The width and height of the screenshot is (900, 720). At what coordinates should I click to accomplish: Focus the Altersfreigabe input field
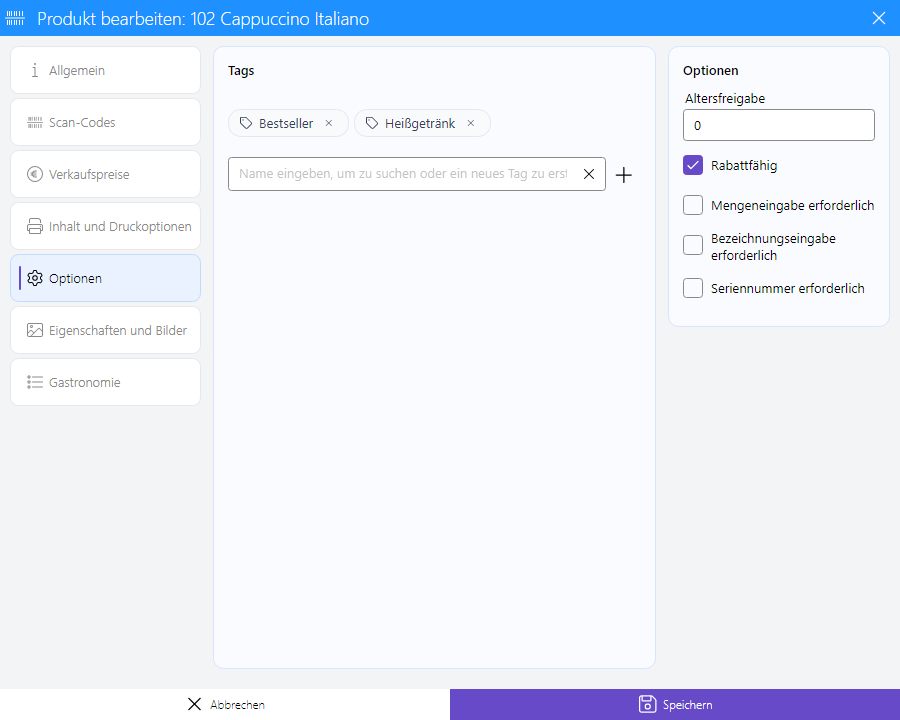779,125
